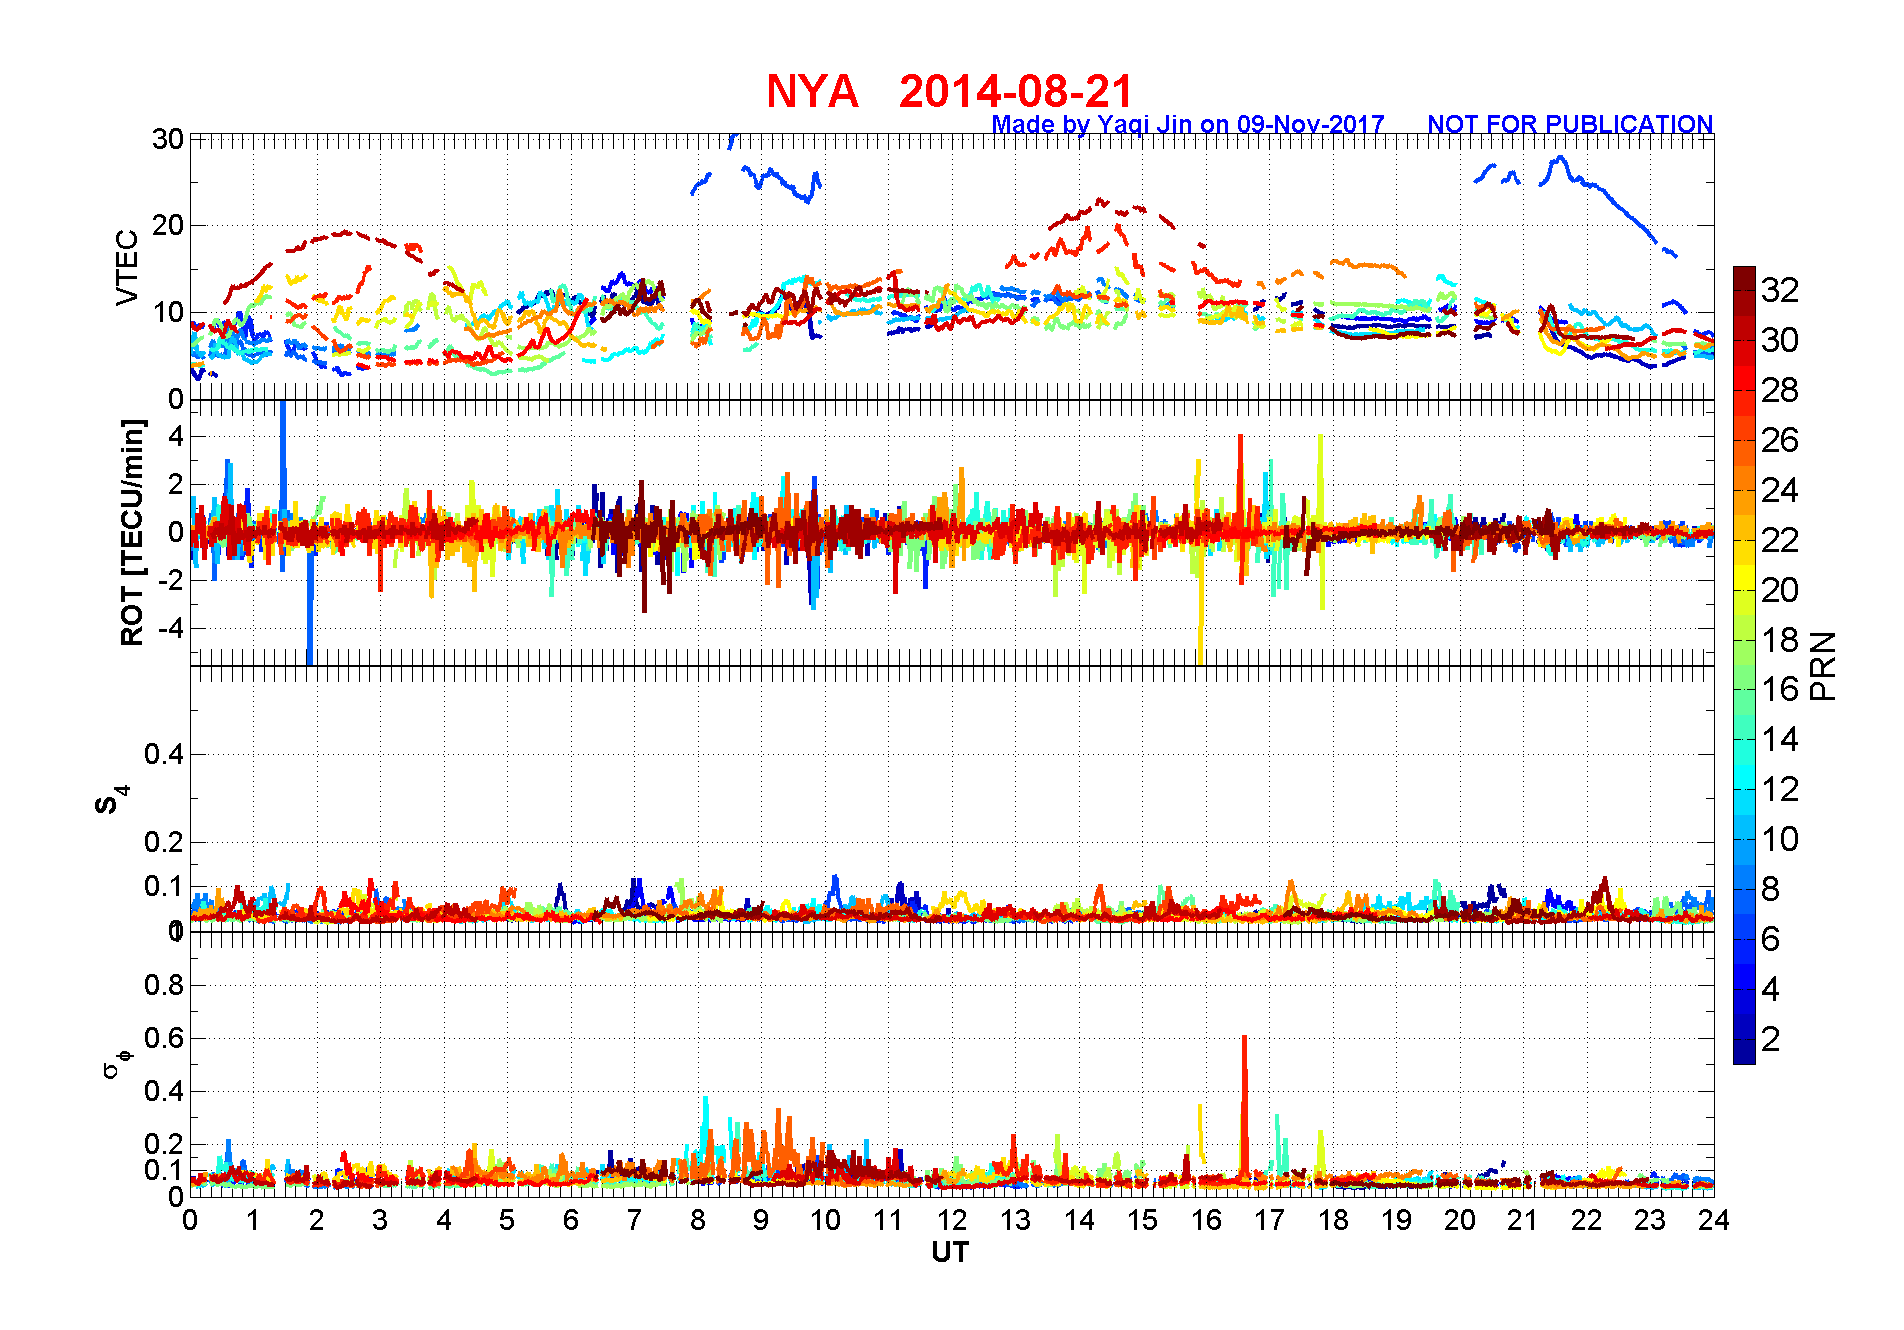Click VTEC y-axis tick label 20
Viewport: 1904px width, 1330px height.
point(167,225)
